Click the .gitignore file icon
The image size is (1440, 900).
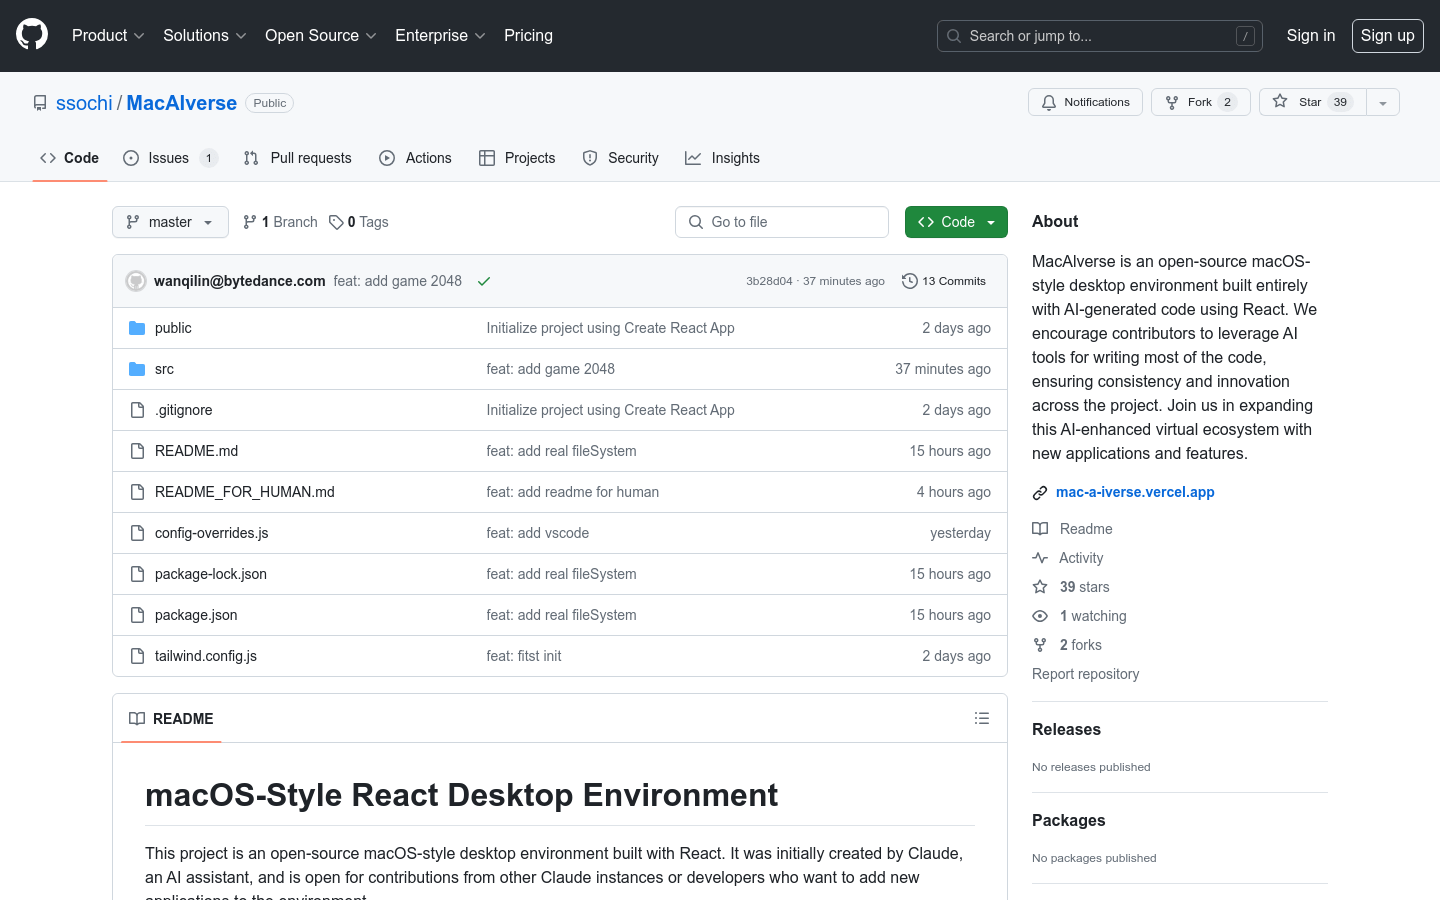coord(137,410)
